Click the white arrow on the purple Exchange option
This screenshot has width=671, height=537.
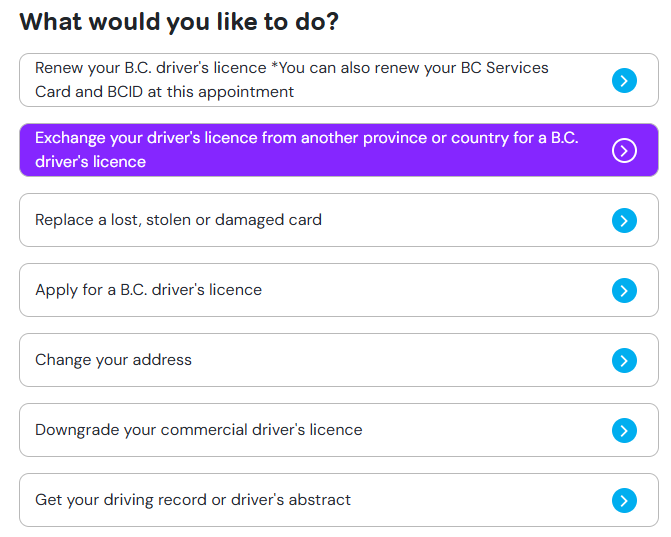624,150
